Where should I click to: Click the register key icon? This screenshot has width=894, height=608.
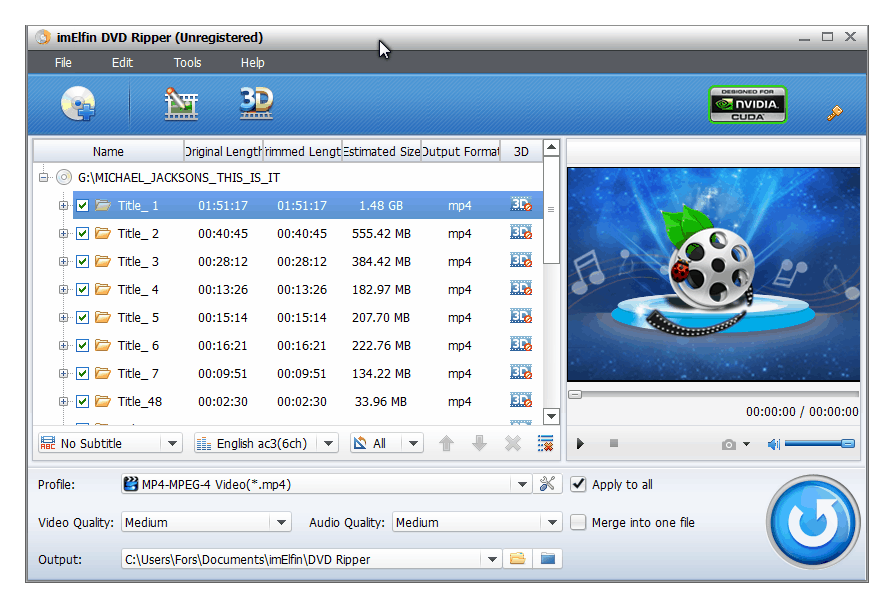click(835, 112)
